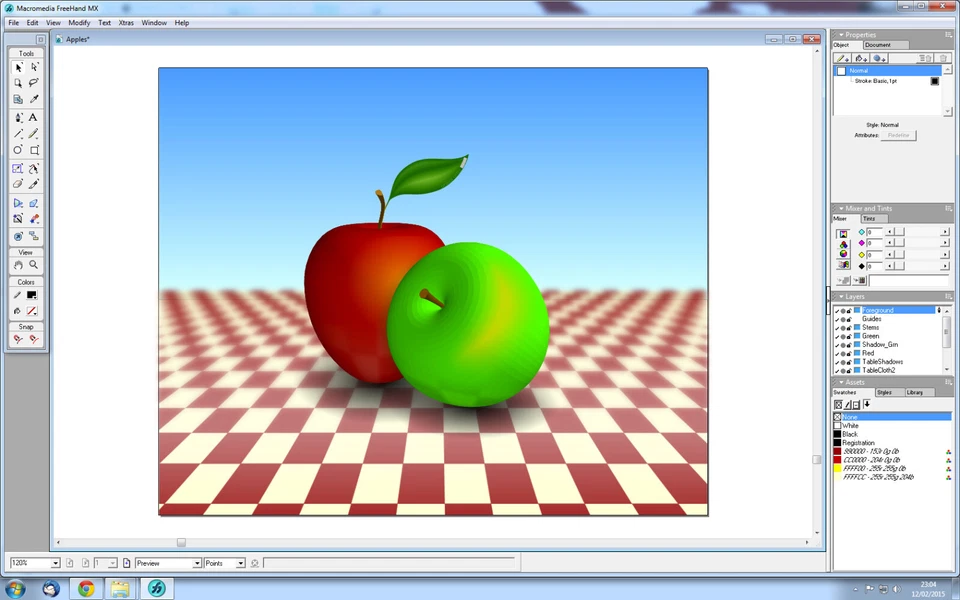Screen dimensions: 960x600
Task: Activate the Zoom tool
Action: click(x=33, y=264)
